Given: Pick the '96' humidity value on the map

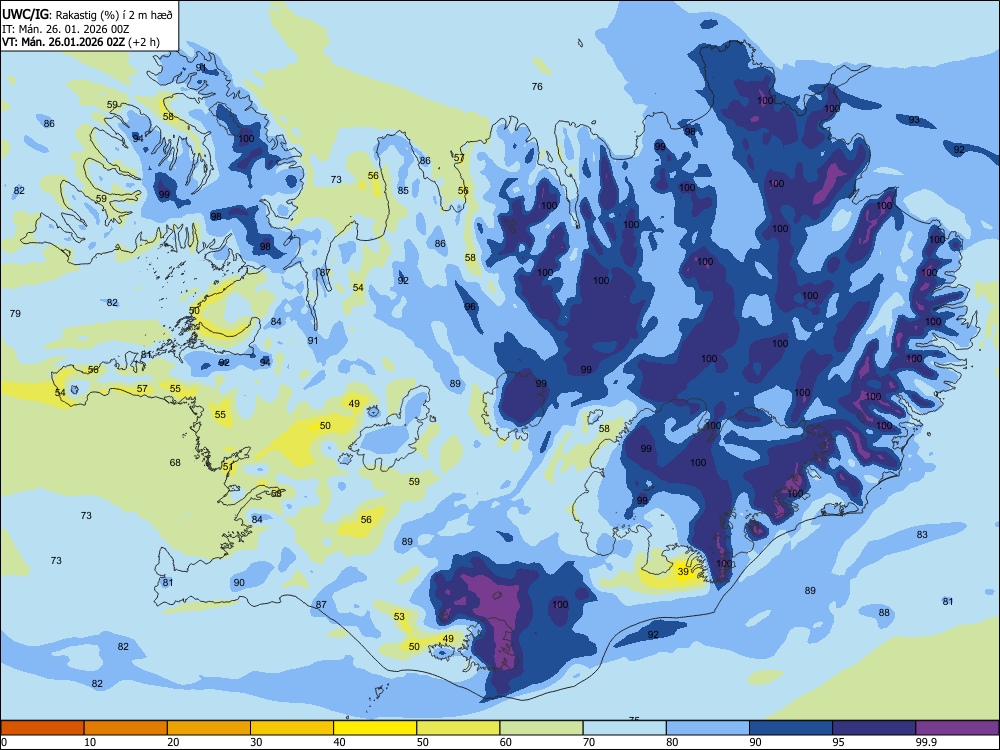Looking at the screenshot, I should point(470,307).
